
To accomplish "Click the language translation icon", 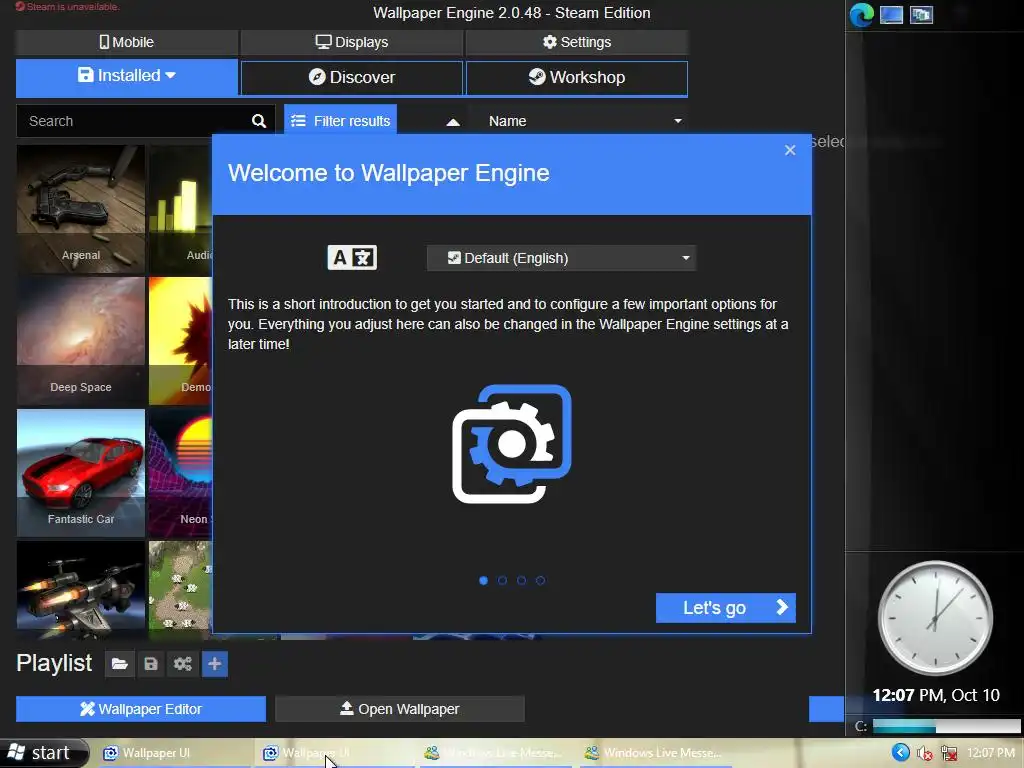I will point(352,258).
